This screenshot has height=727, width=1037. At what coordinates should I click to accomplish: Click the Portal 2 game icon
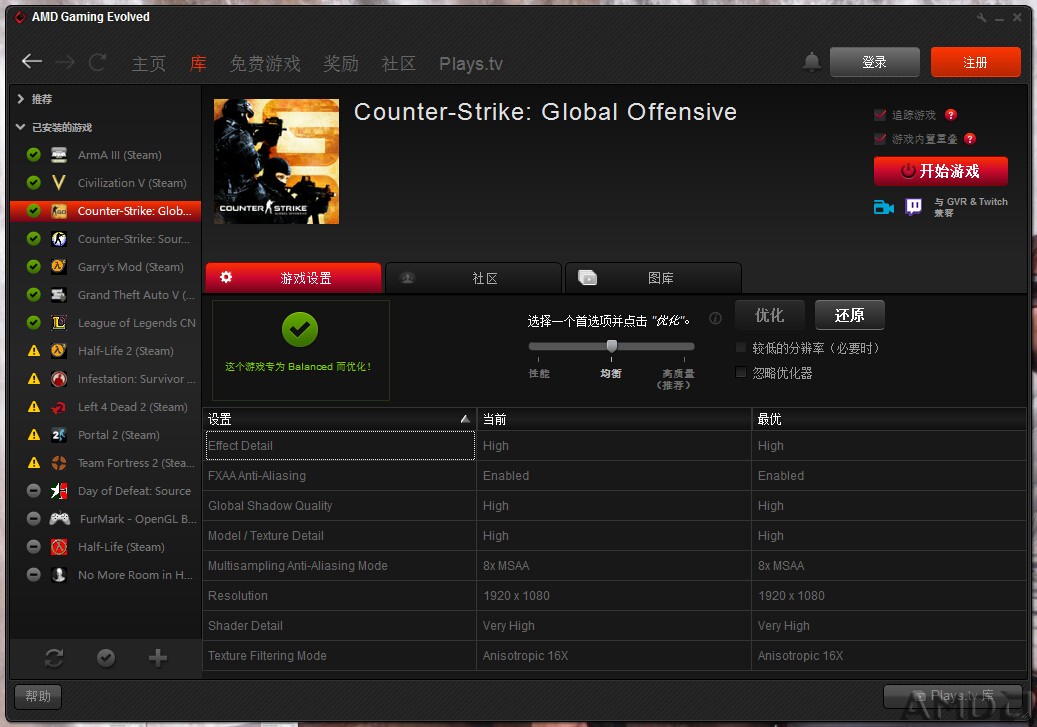59,435
